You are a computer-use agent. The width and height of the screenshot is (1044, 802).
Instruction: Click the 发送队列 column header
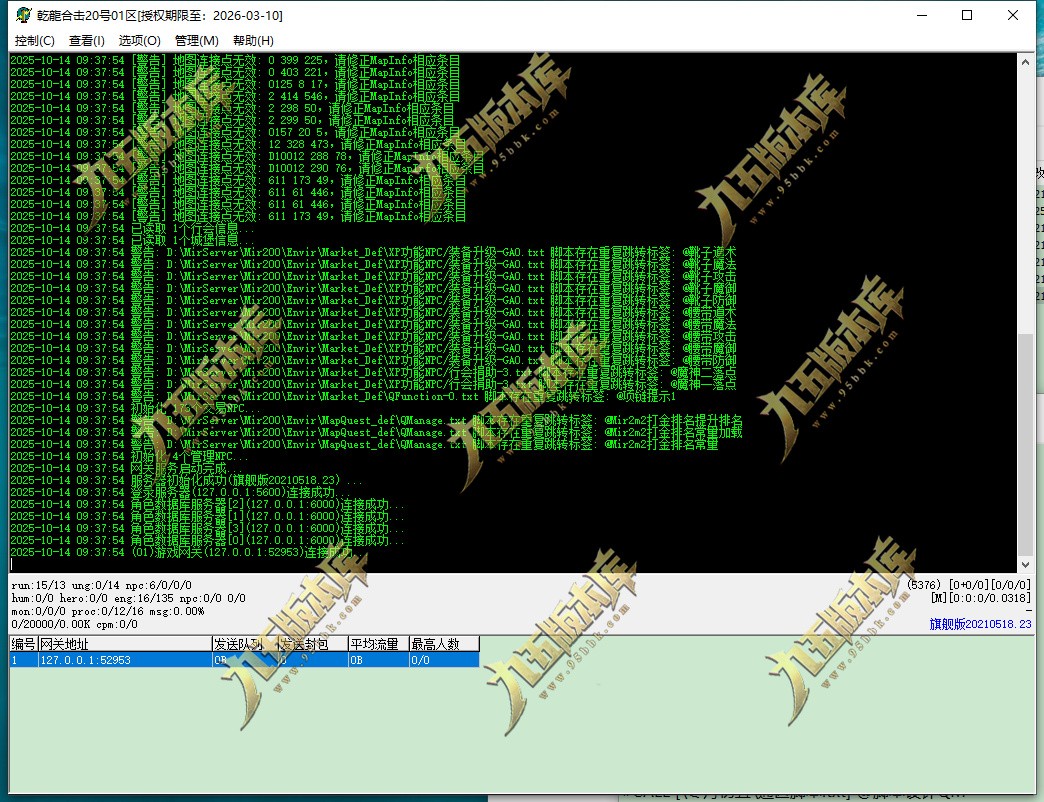pos(242,644)
